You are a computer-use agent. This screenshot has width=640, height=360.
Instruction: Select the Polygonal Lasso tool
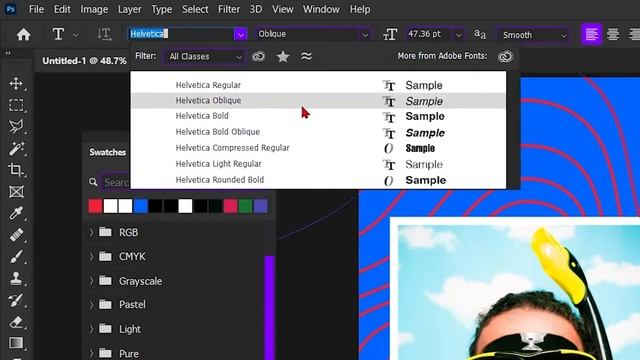[16, 127]
